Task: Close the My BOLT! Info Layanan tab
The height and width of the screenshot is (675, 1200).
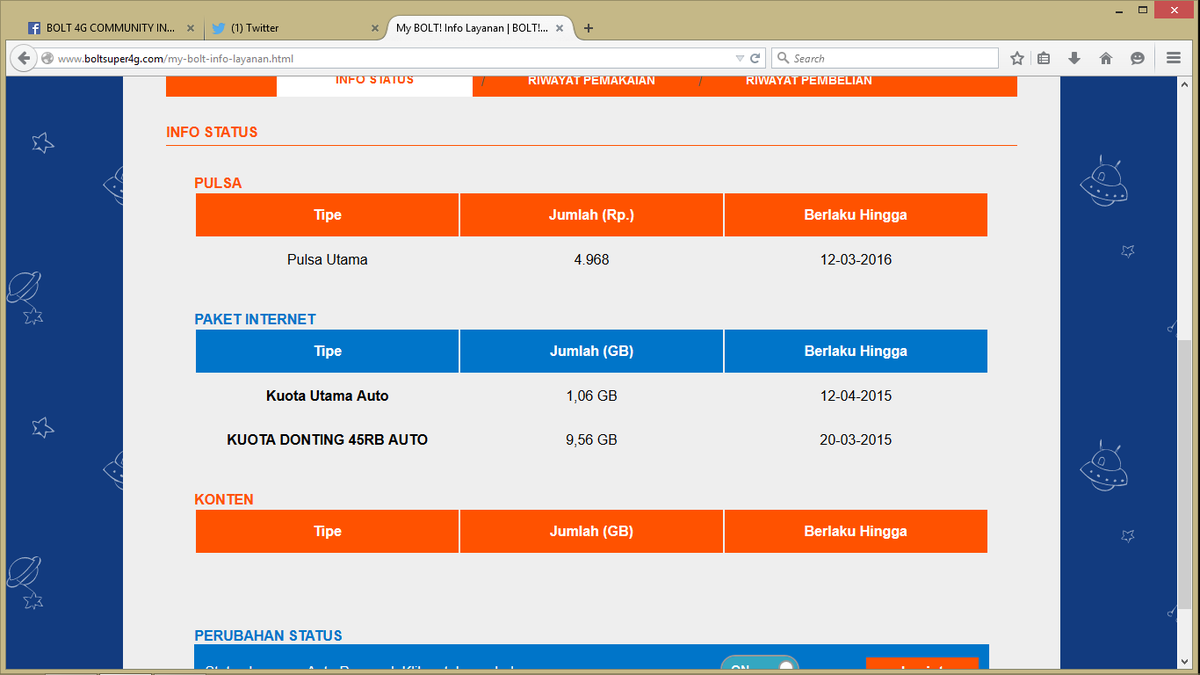Action: point(560,28)
